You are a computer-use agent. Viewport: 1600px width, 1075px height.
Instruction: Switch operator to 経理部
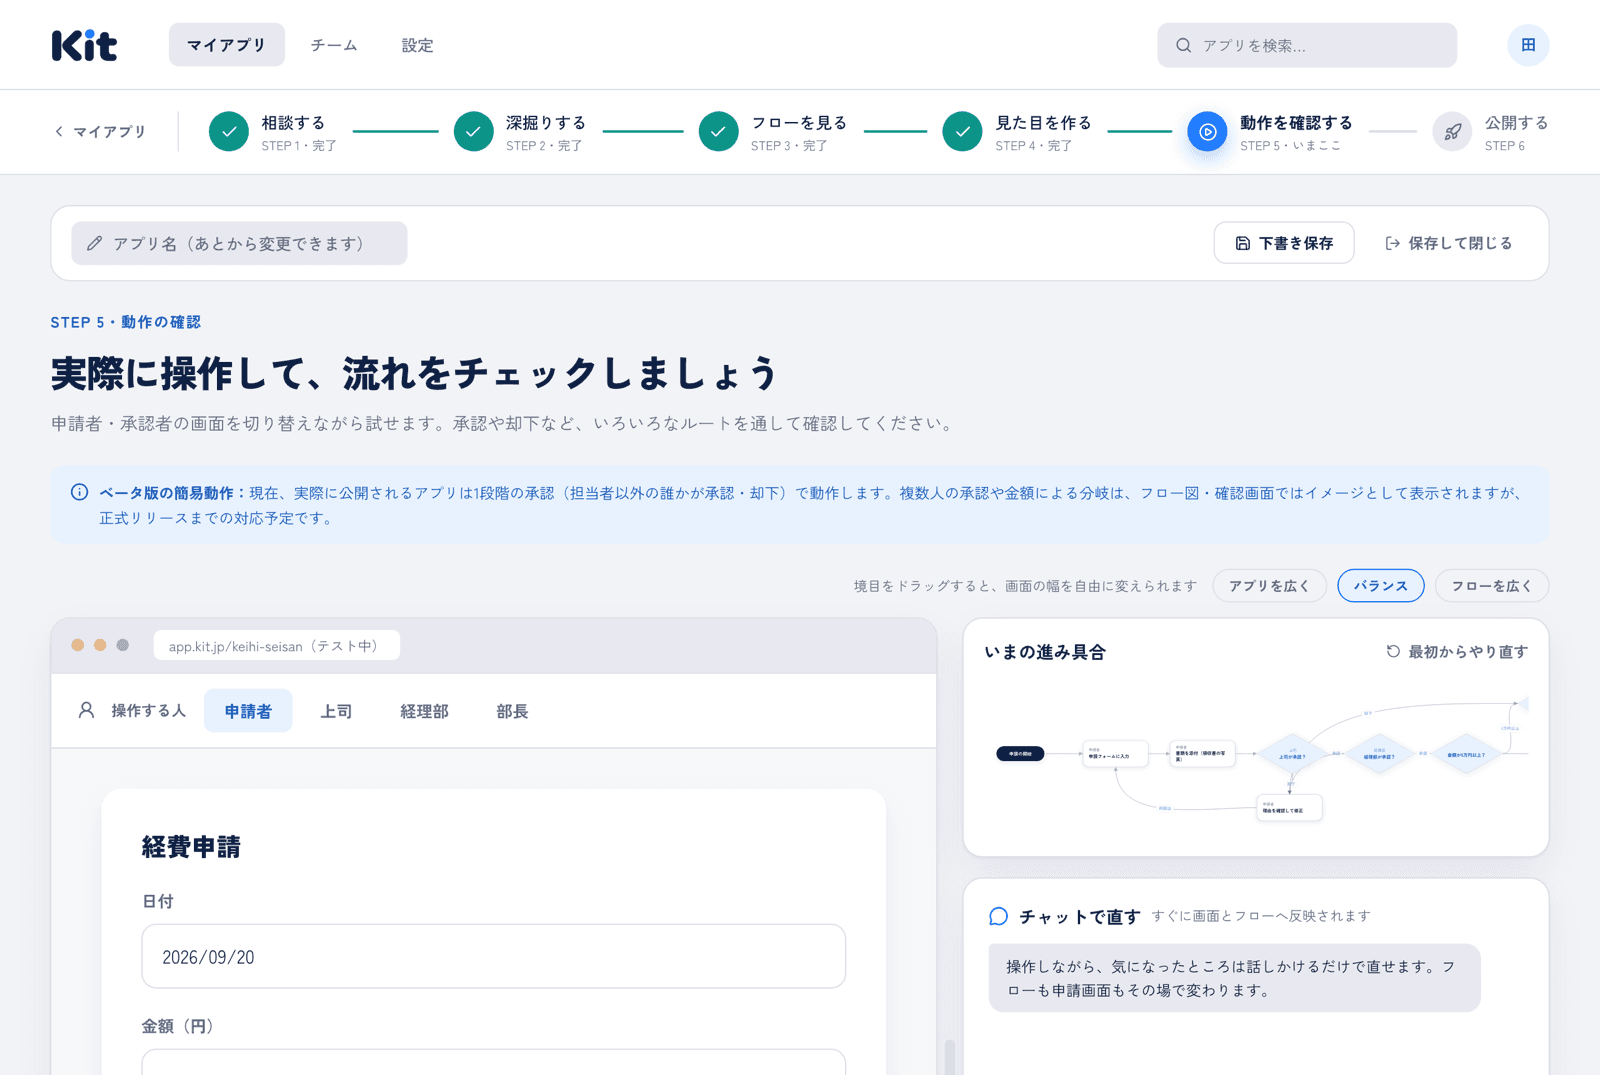click(x=424, y=711)
